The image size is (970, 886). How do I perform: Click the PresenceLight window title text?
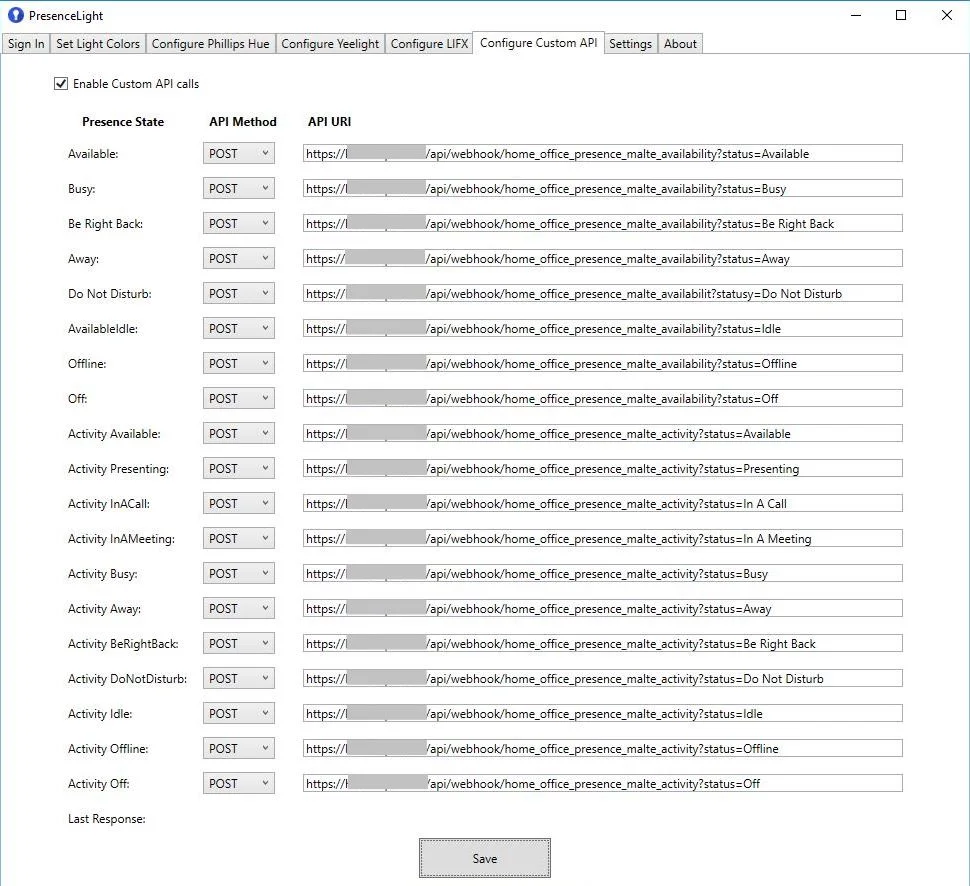(66, 15)
